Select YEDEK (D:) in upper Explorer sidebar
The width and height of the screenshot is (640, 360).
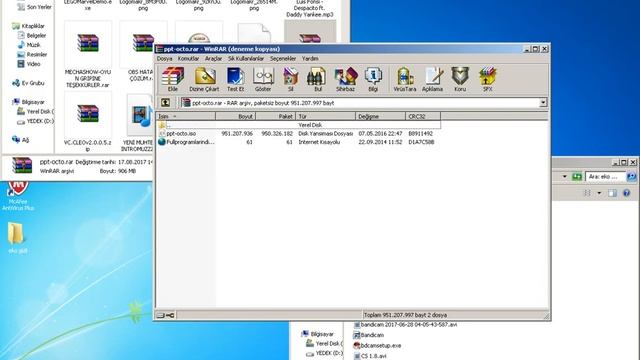click(36, 121)
